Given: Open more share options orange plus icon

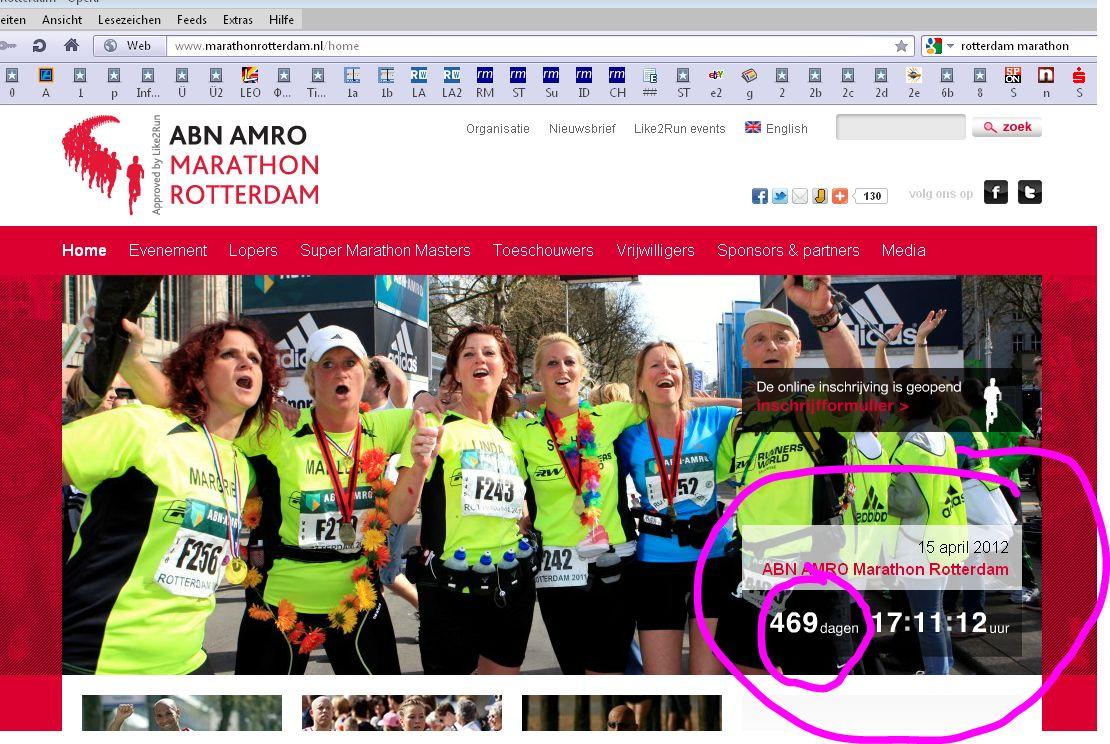Looking at the screenshot, I should pos(840,196).
